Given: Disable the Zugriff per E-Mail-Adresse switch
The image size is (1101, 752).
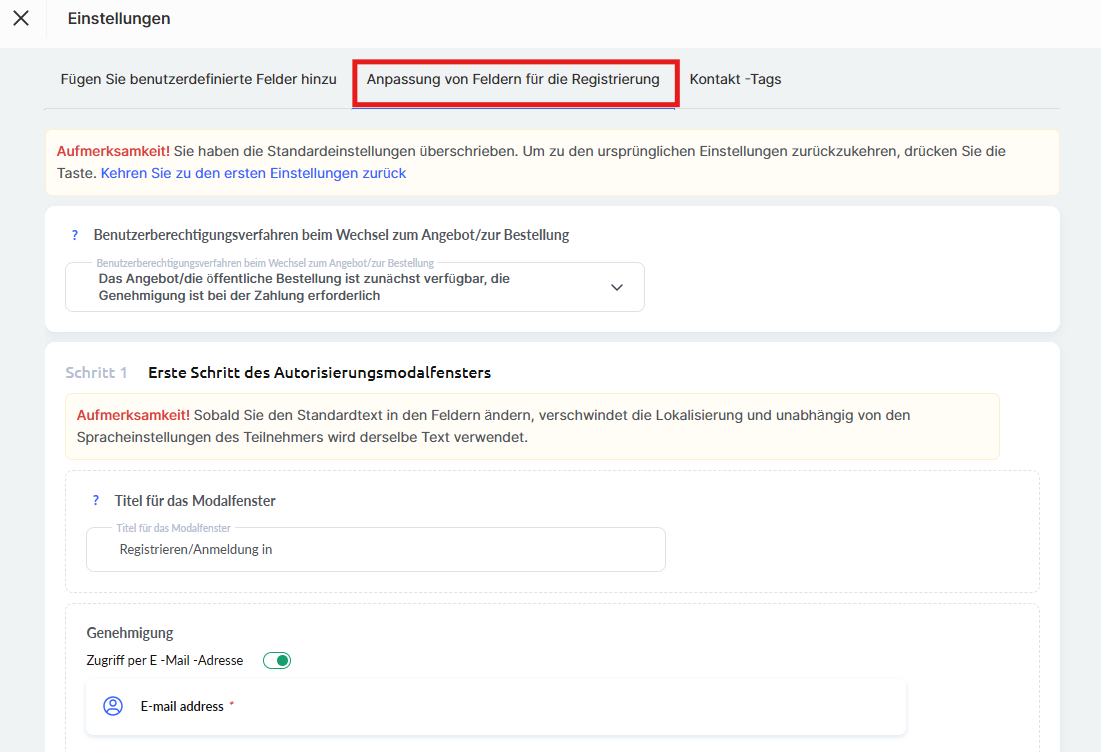Looking at the screenshot, I should tap(277, 661).
